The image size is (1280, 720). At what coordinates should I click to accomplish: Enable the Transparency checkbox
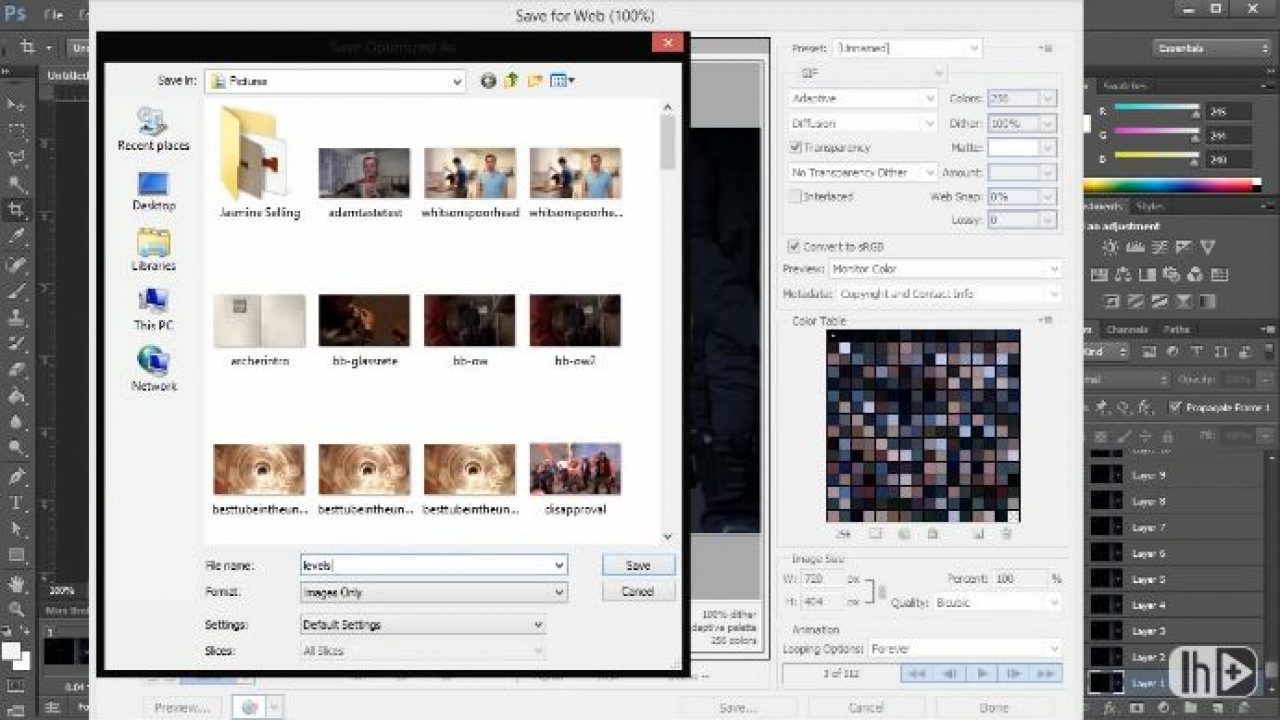(793, 147)
